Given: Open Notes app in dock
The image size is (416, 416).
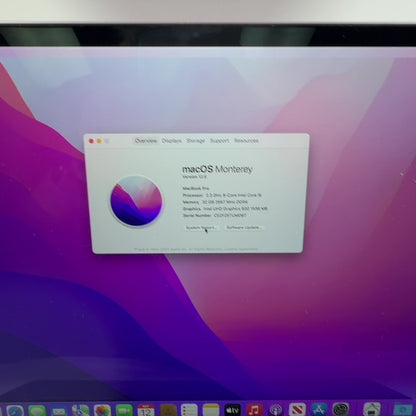Looking at the screenshot, I should 211,411.
